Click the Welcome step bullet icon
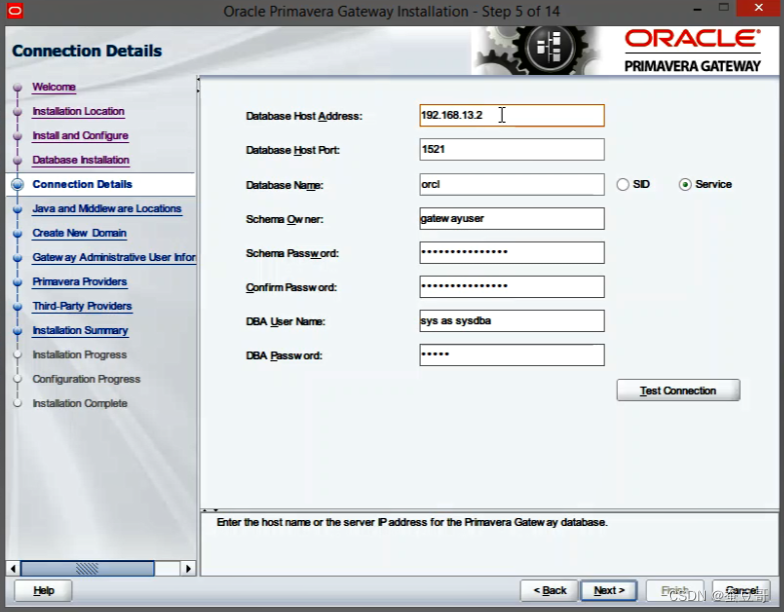 [17, 87]
